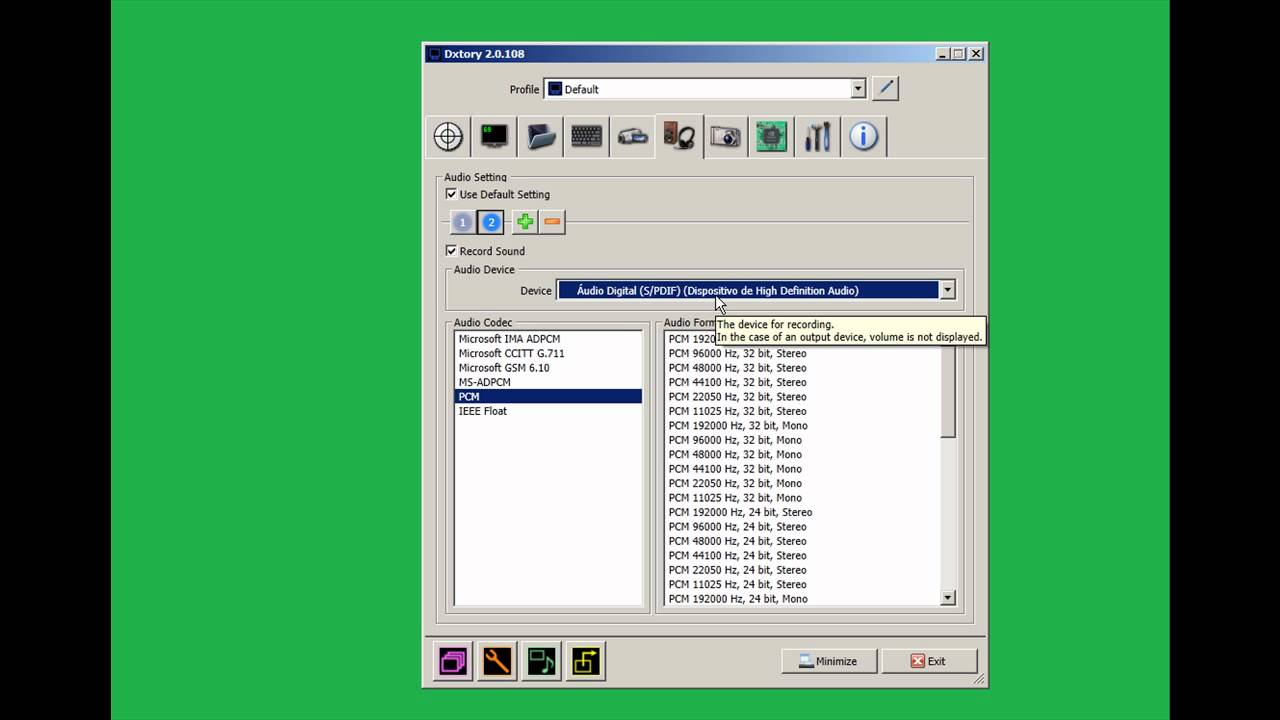Click the Minimize button
Viewport: 1280px width, 720px height.
pos(828,661)
